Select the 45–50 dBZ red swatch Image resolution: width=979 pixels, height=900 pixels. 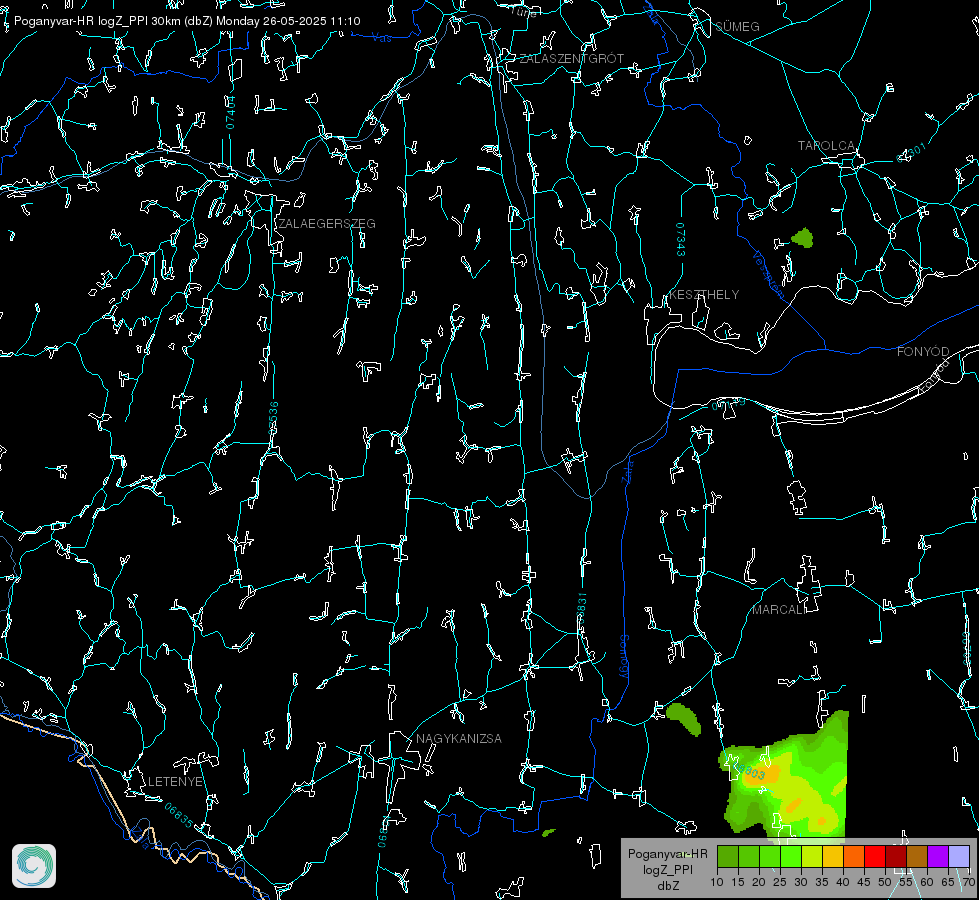tap(875, 856)
